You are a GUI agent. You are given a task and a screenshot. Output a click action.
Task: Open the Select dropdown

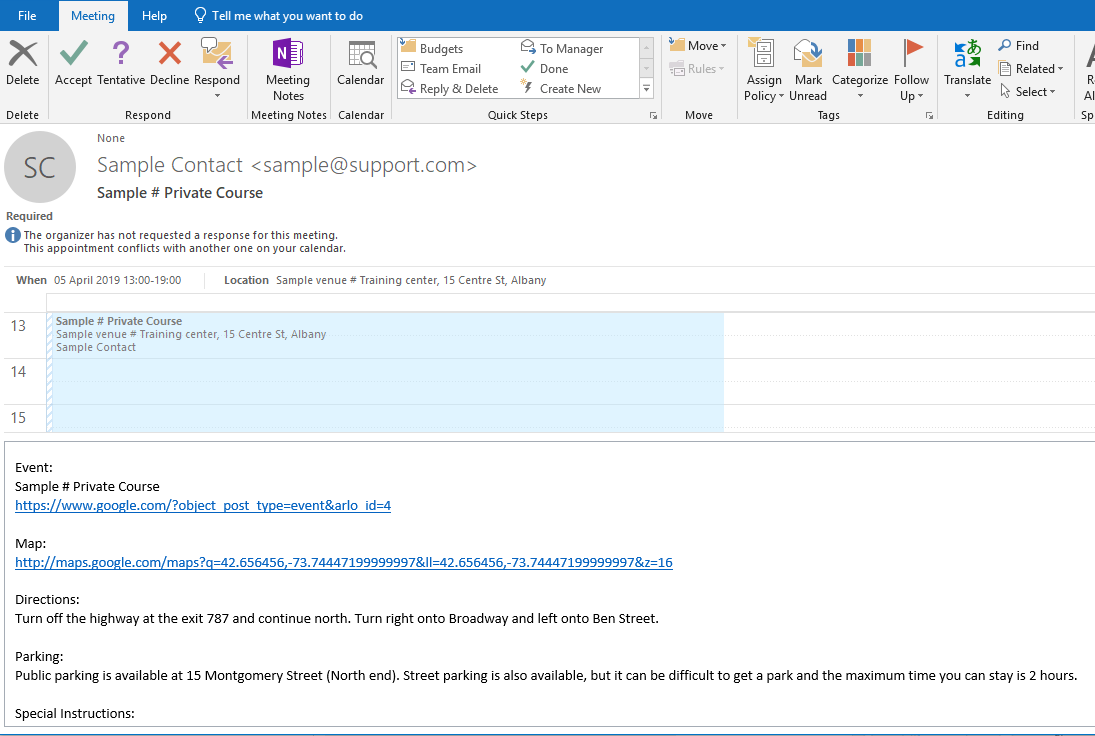[1027, 91]
